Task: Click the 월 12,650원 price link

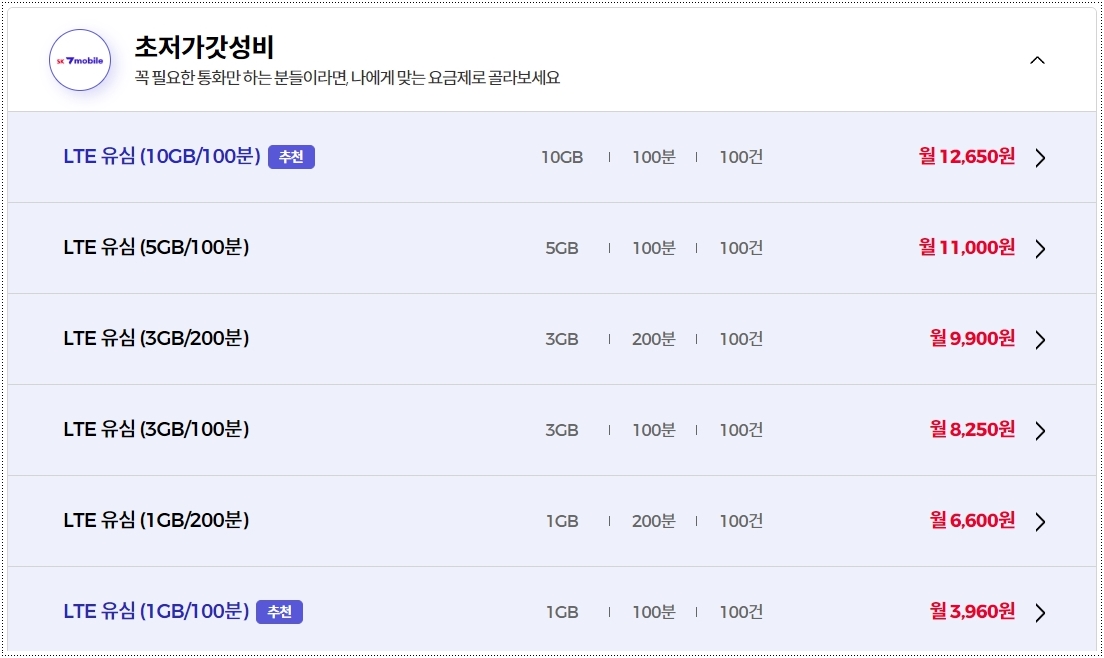Action: tap(965, 157)
